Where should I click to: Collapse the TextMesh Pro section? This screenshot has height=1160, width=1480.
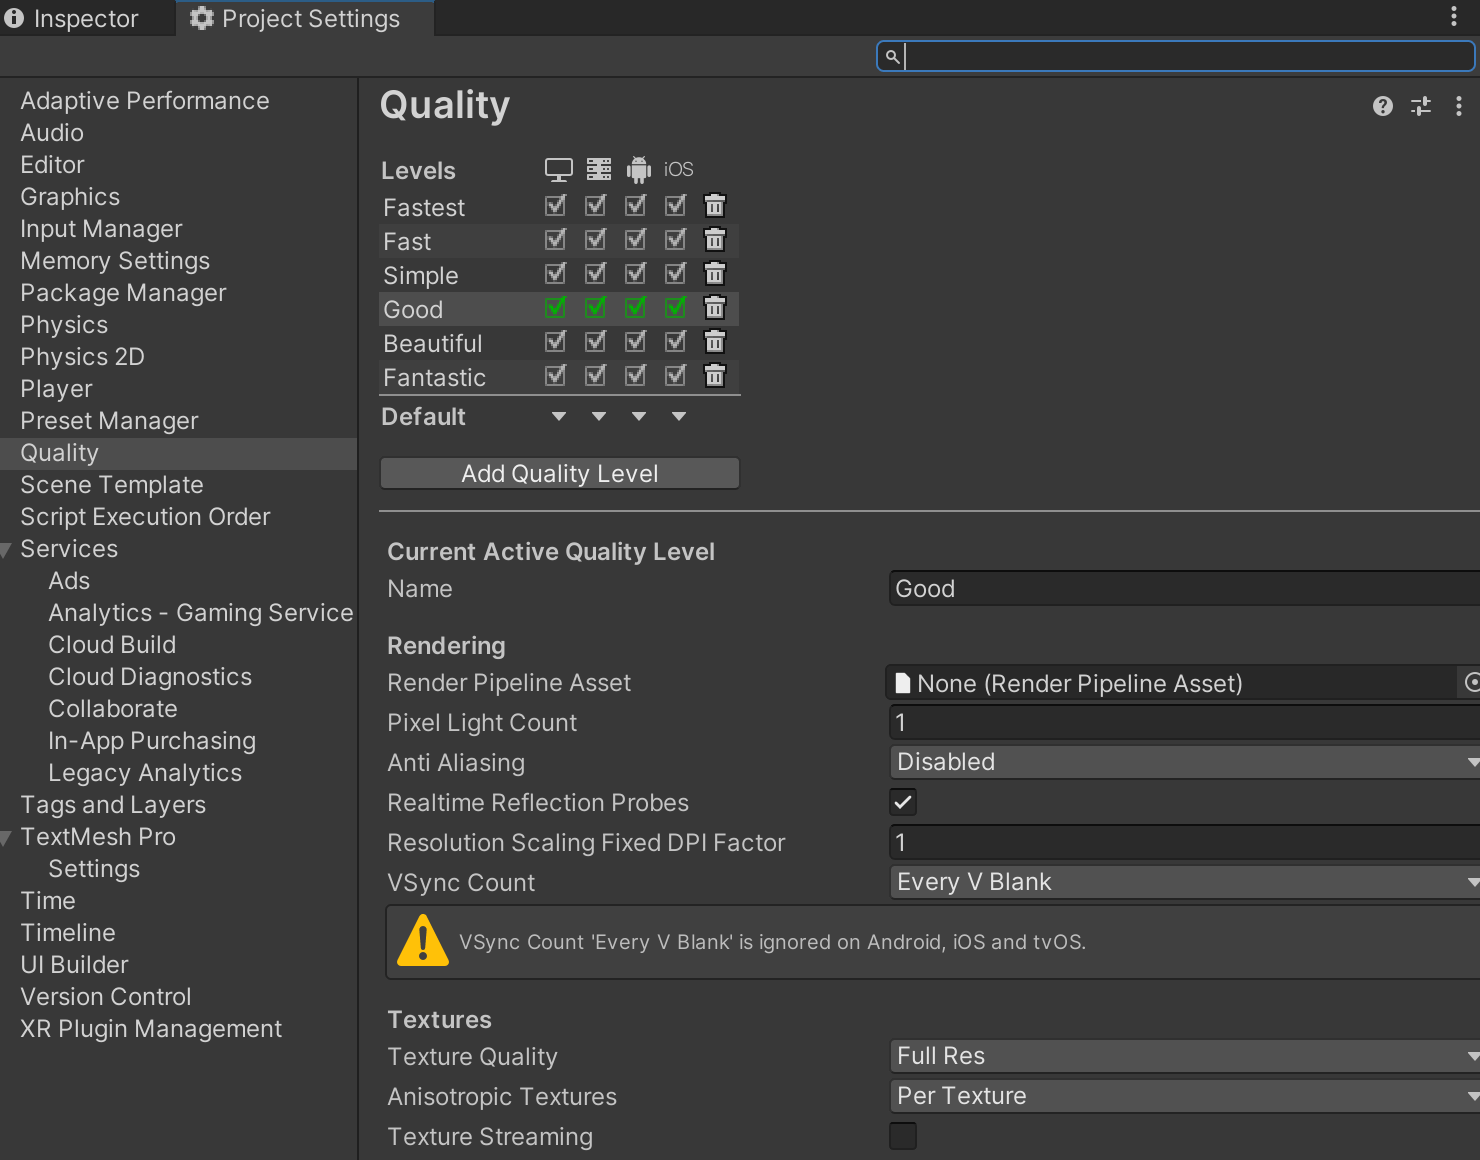click(7, 838)
